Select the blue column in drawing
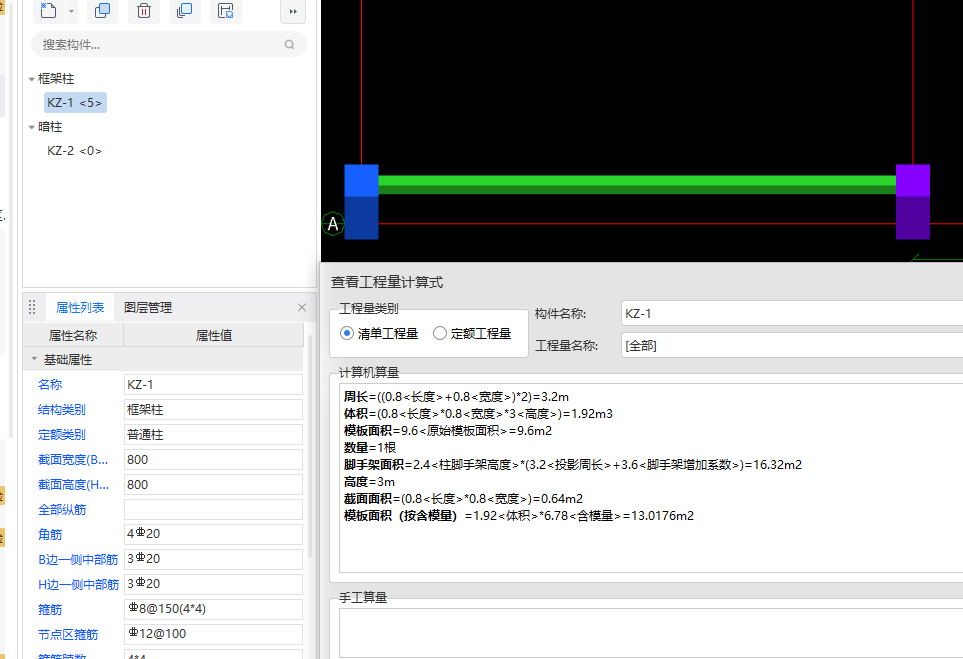 coord(361,202)
